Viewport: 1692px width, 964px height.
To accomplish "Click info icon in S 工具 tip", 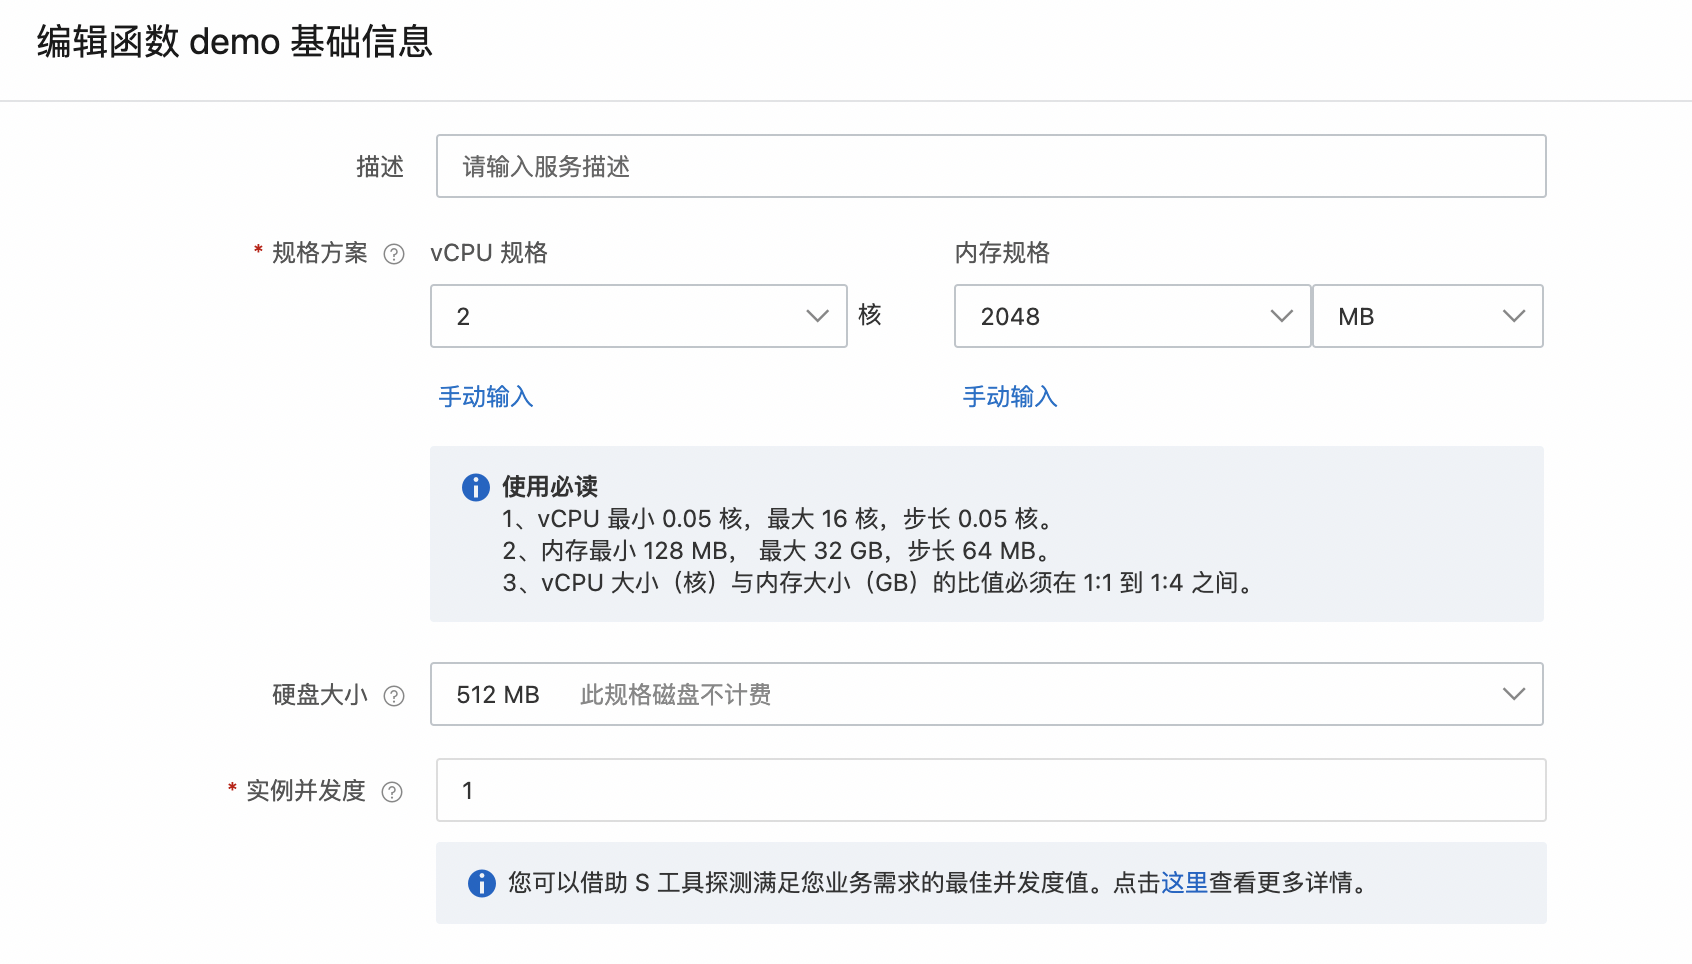I will [481, 883].
